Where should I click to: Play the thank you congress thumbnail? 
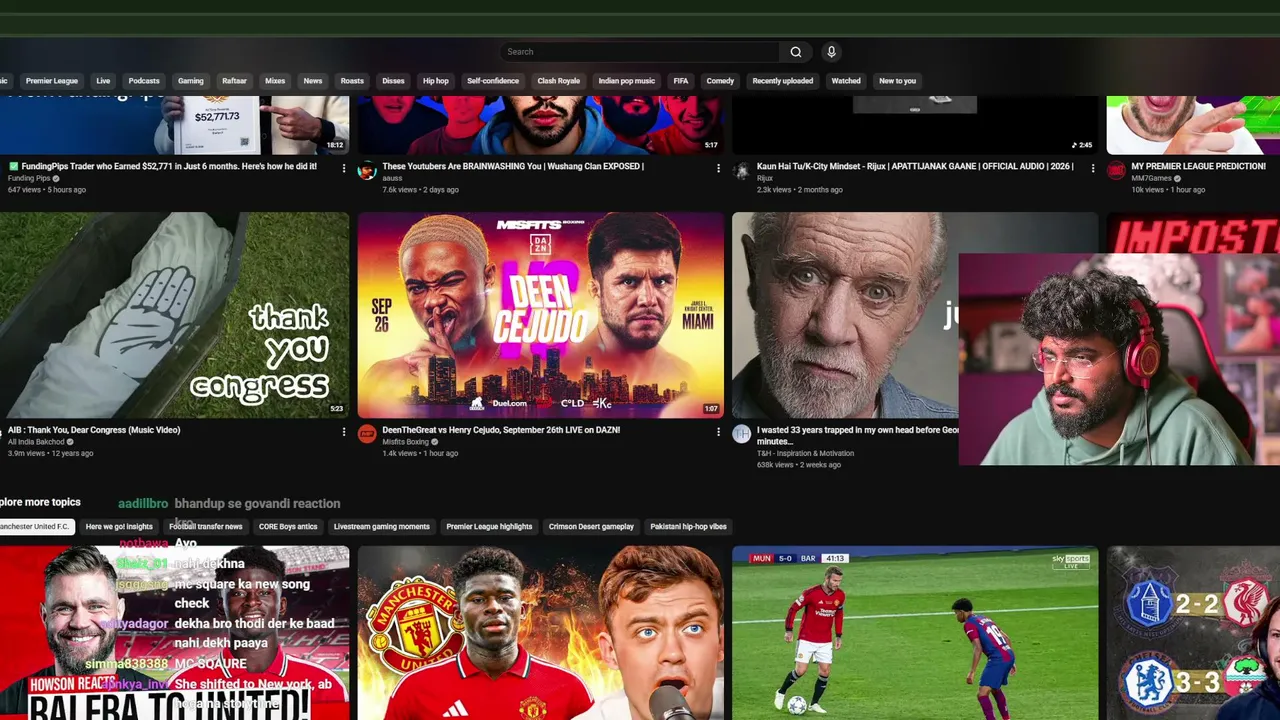174,315
